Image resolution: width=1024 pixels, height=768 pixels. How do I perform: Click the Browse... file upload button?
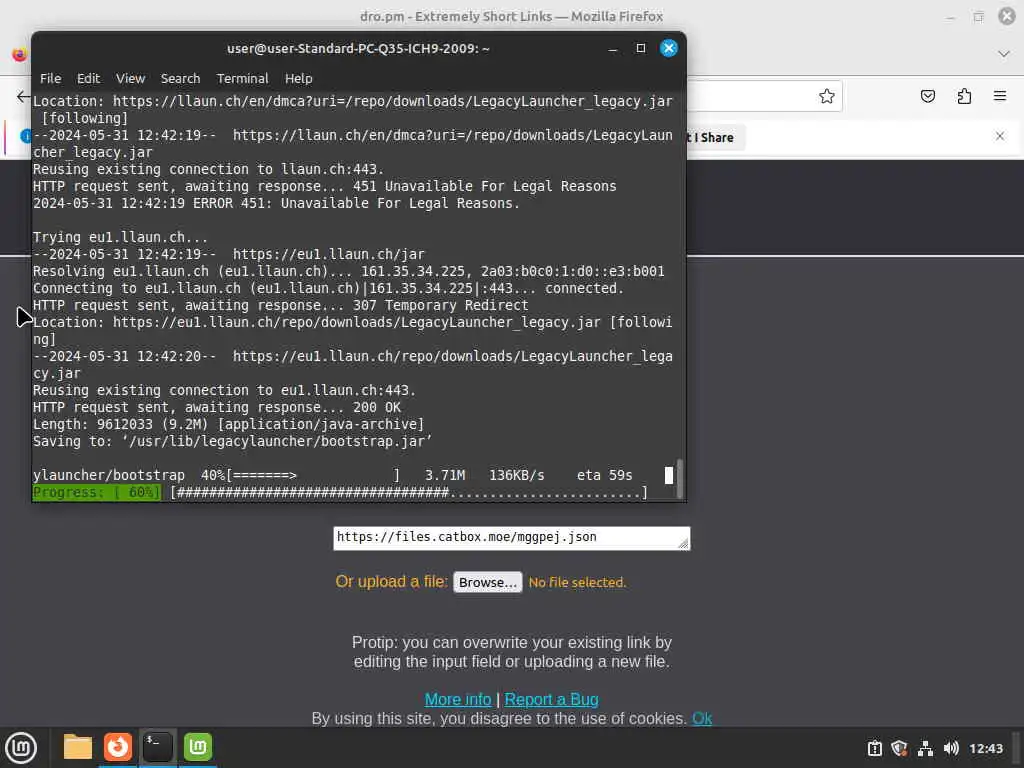488,582
